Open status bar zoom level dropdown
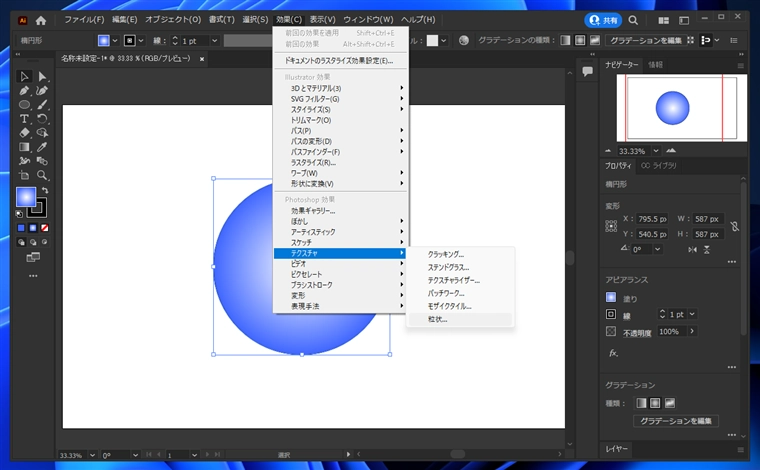Screen dimensions: 760x470 point(92,455)
